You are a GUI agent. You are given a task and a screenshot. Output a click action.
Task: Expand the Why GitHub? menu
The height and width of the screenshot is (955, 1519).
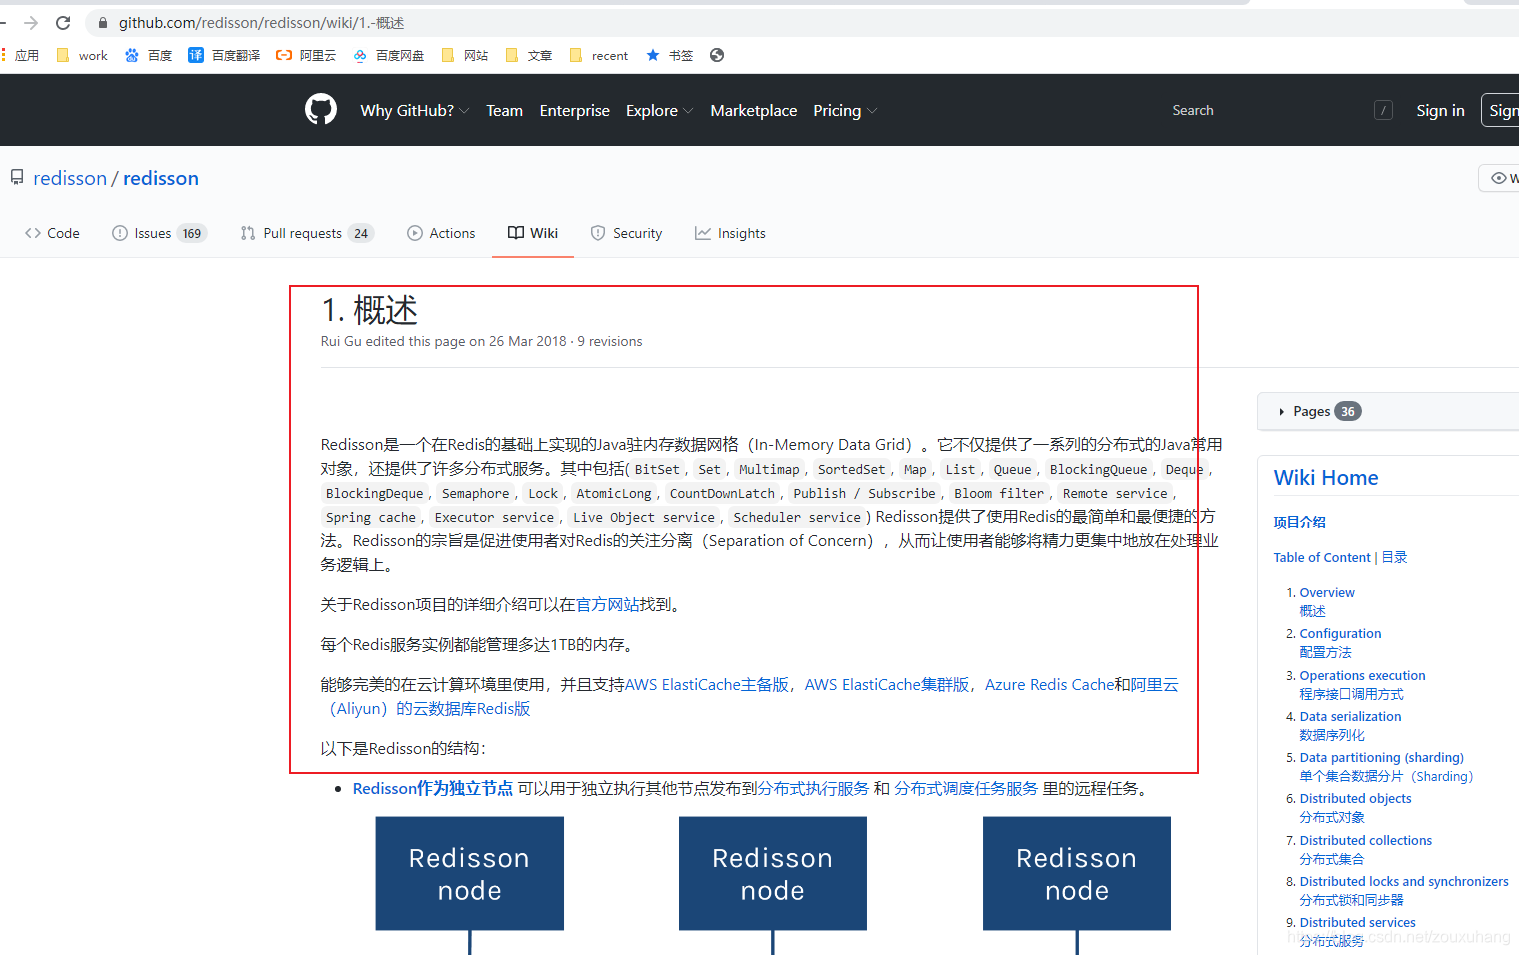(415, 110)
